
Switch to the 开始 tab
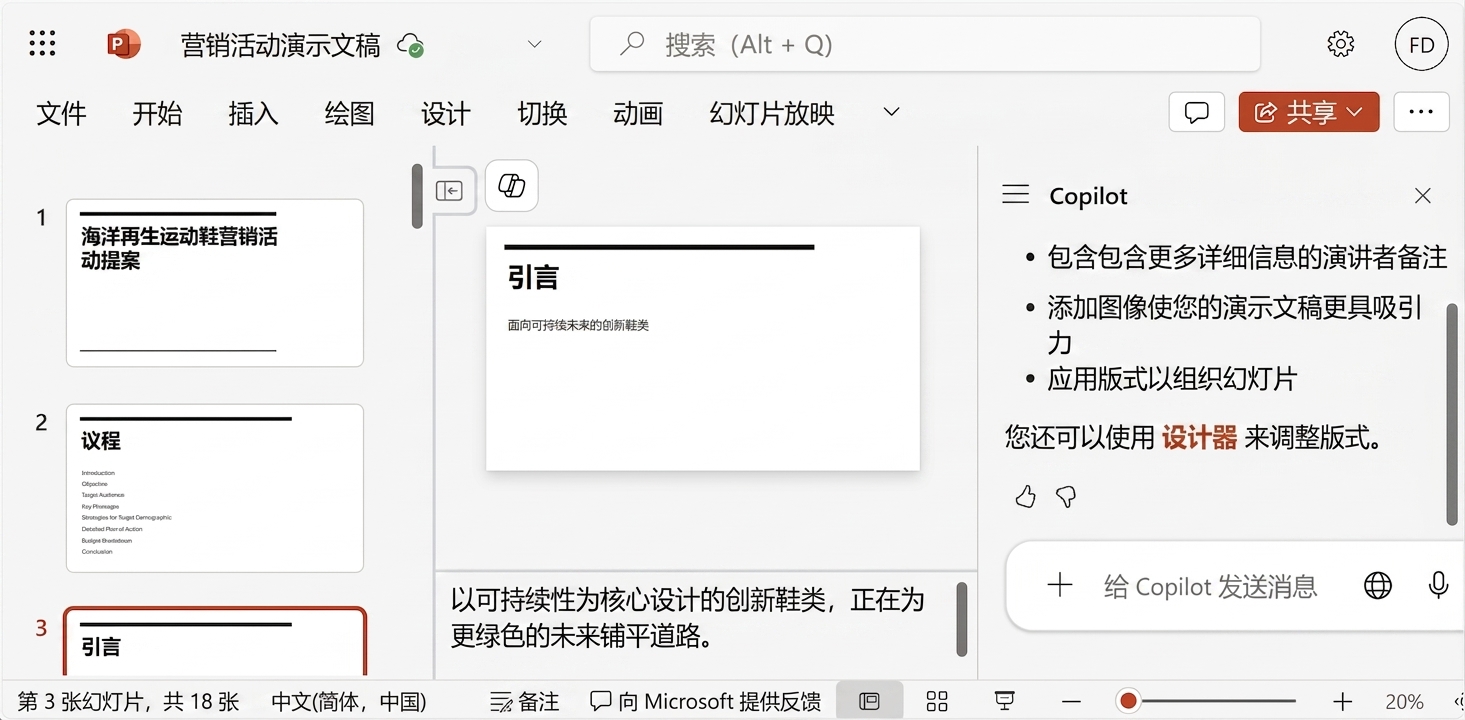[x=157, y=113]
